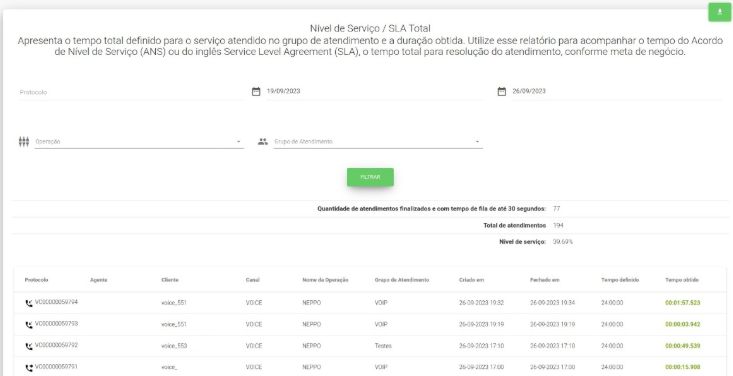This screenshot has width=733, height=376.
Task: Open start date calendar icon
Action: click(x=256, y=92)
